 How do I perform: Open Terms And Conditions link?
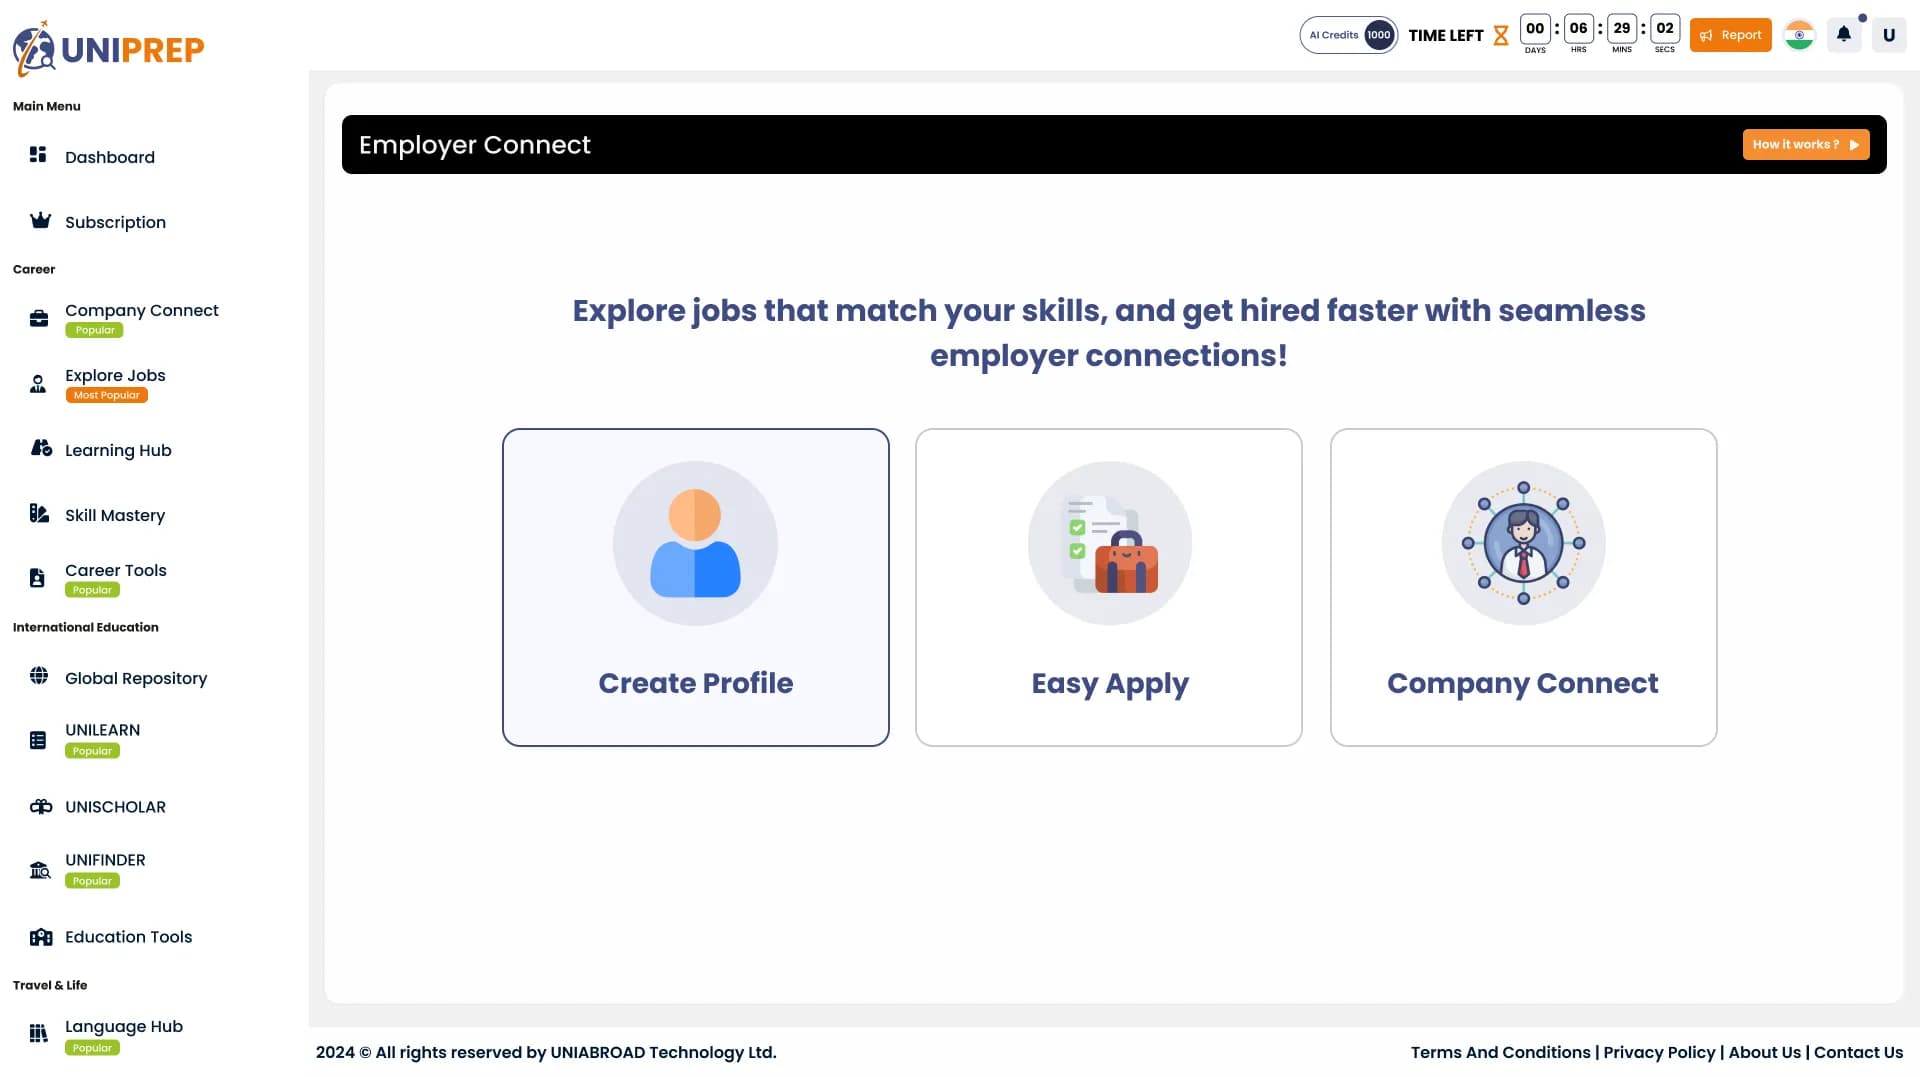click(x=1500, y=1052)
